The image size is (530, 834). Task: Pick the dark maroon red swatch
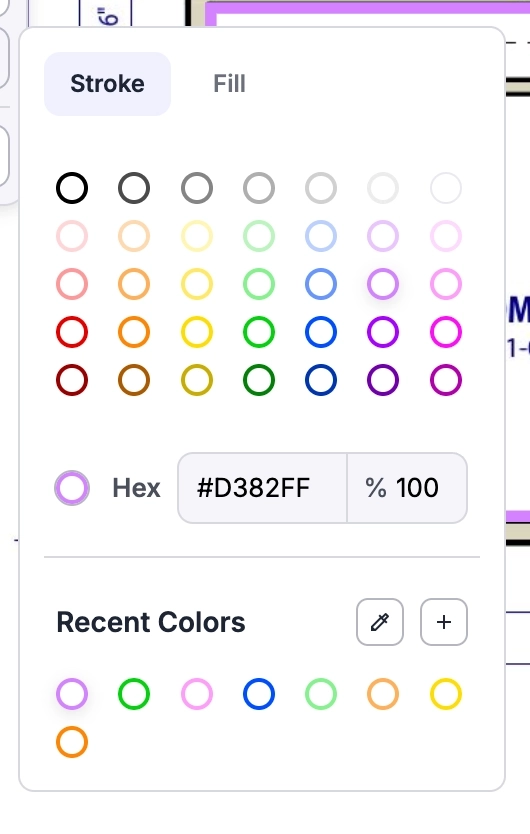72,380
